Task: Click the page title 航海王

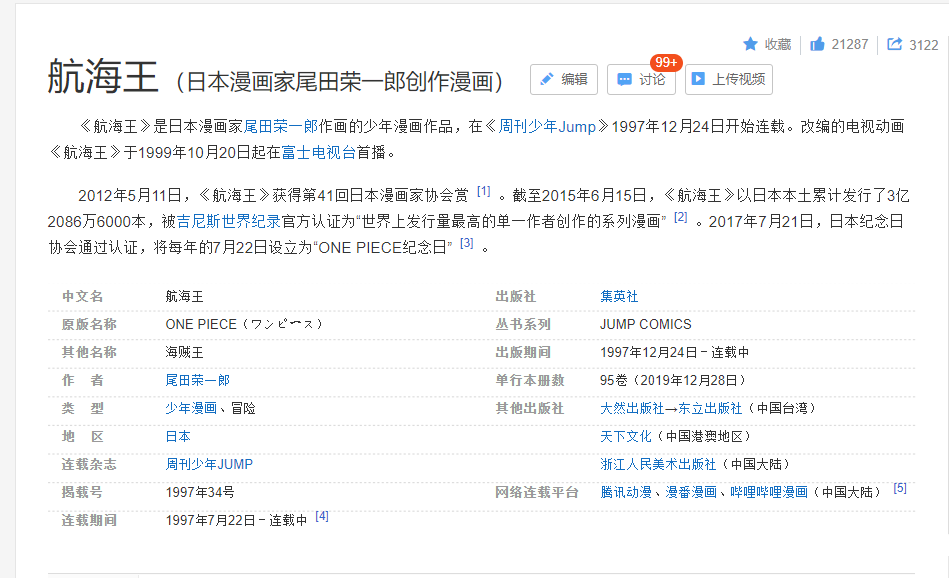Action: pyautogui.click(x=103, y=77)
